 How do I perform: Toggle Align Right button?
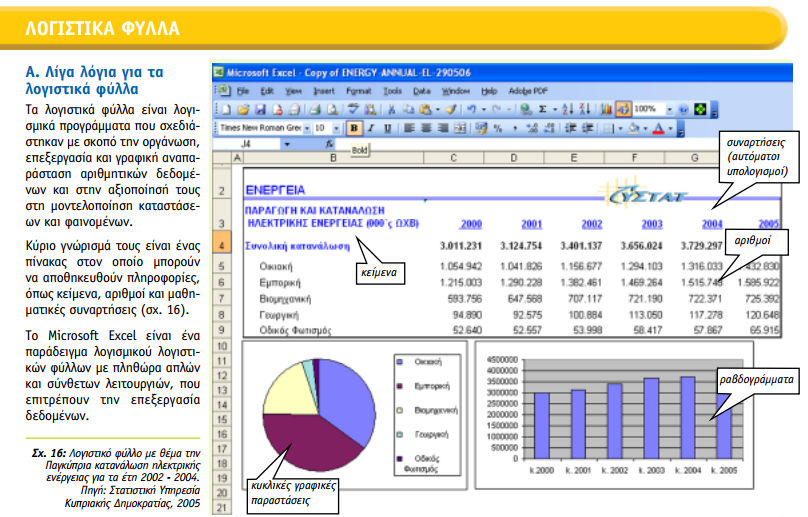443,128
